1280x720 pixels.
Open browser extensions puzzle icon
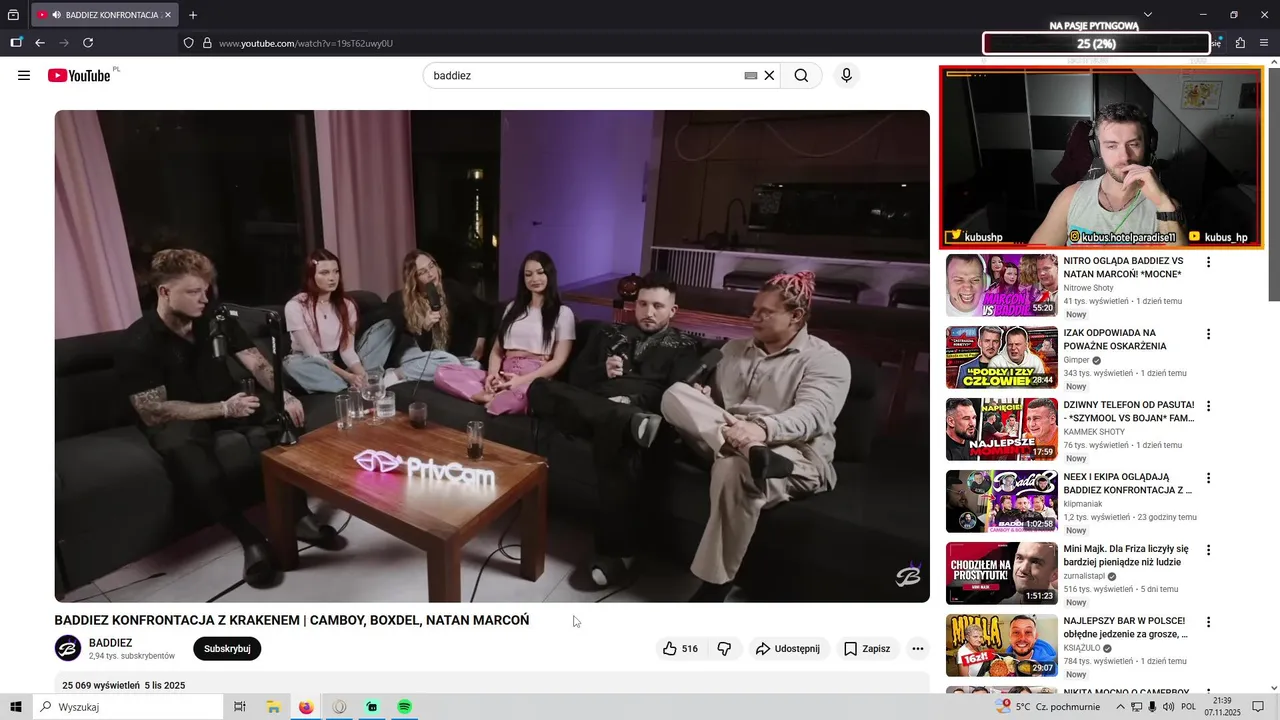click(x=1240, y=43)
